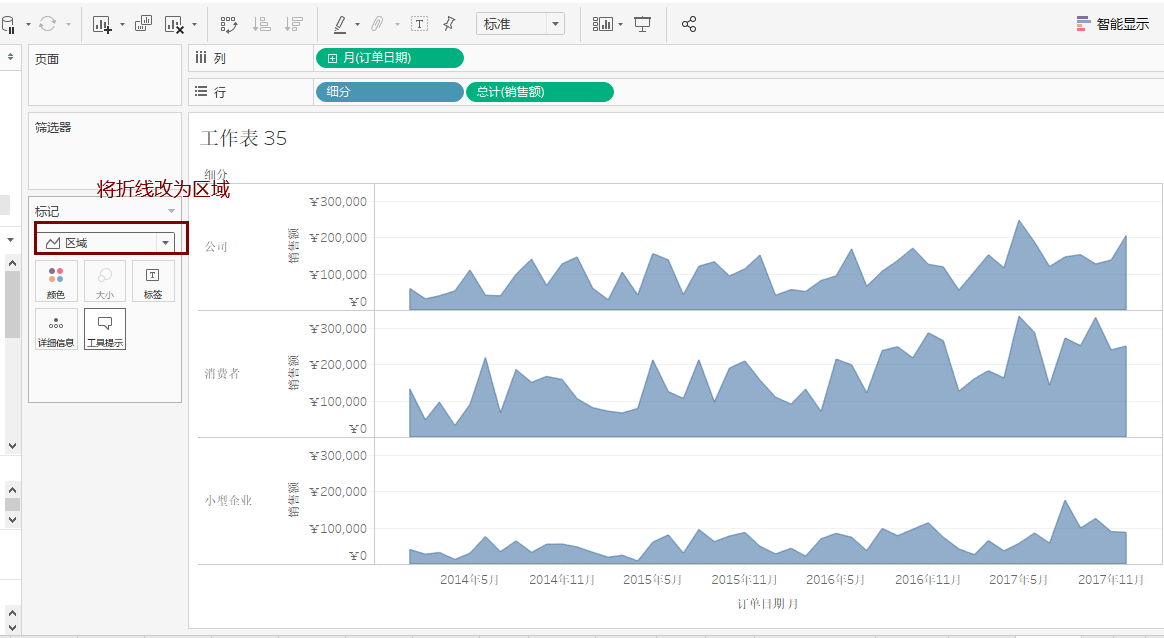Toggle the show mark labels icon

point(419,25)
